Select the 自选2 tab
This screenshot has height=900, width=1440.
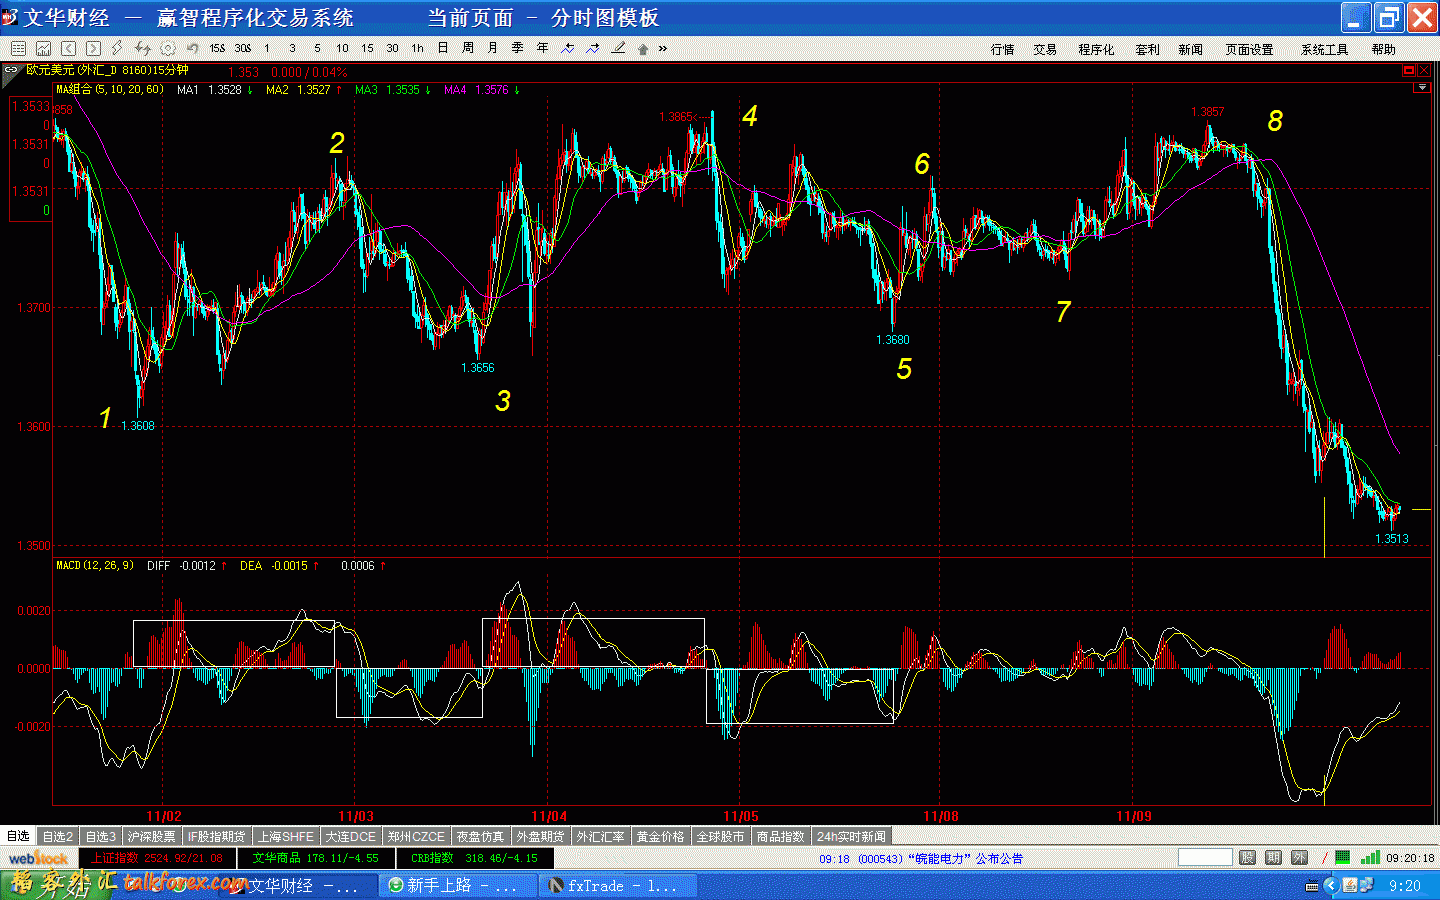(58, 836)
